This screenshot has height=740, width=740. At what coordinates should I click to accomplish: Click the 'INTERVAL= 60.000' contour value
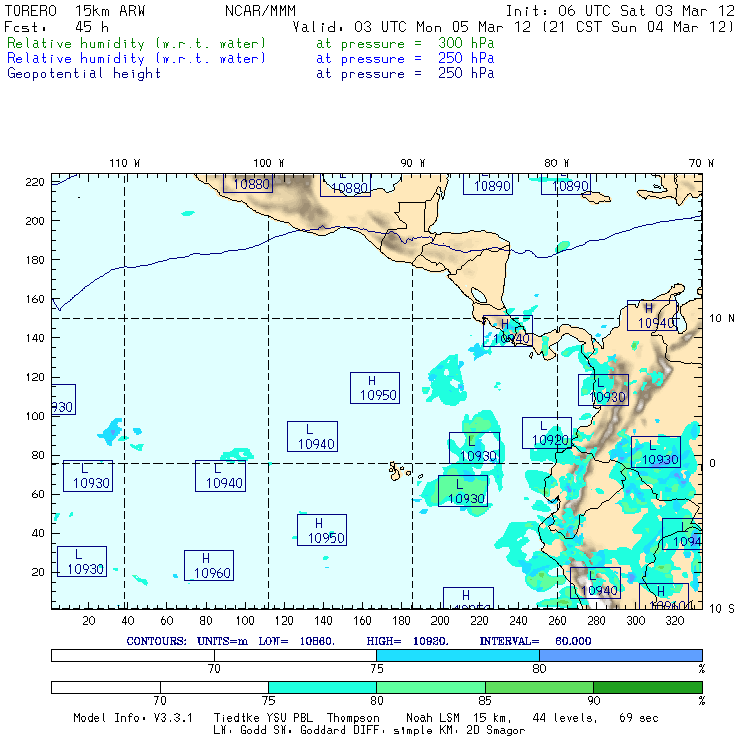(535, 641)
